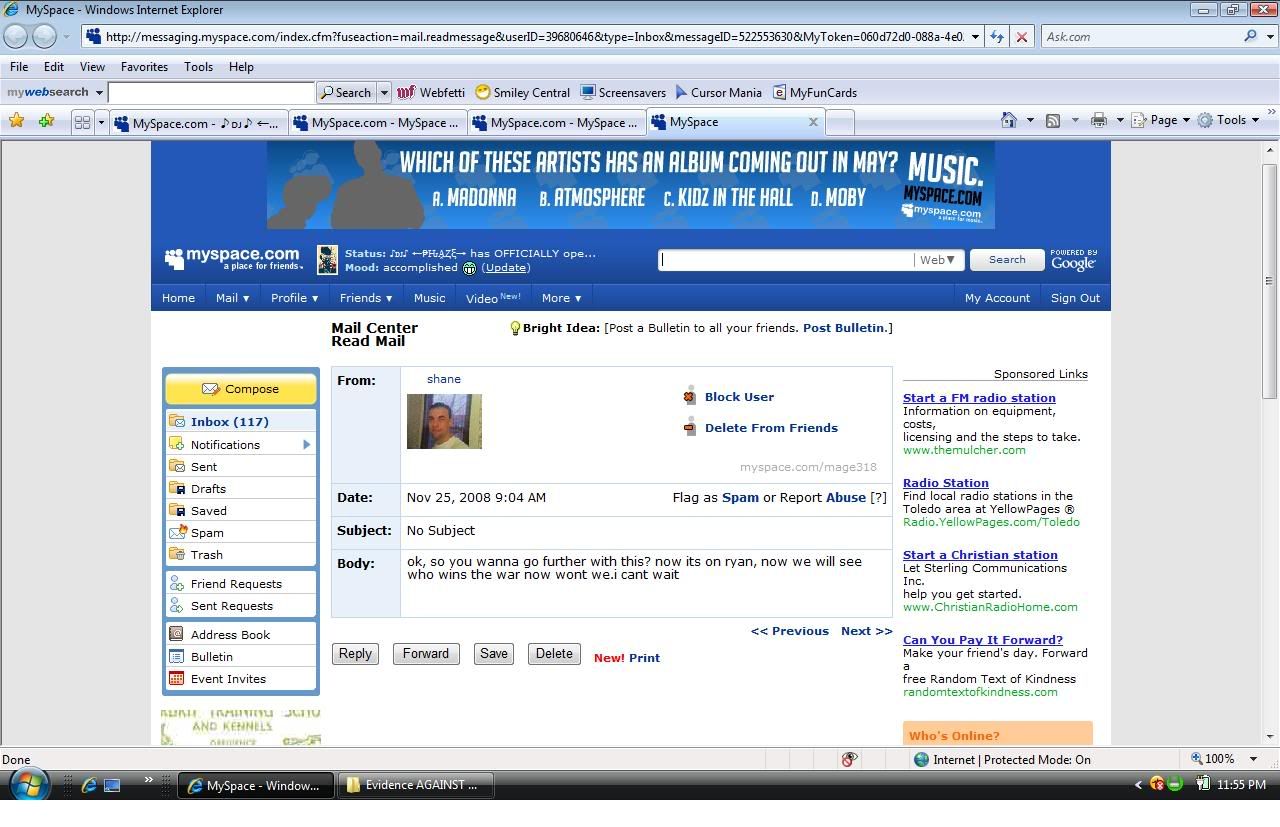Open the Screensavers toolbar button
The image size is (1280, 827).
(623, 92)
